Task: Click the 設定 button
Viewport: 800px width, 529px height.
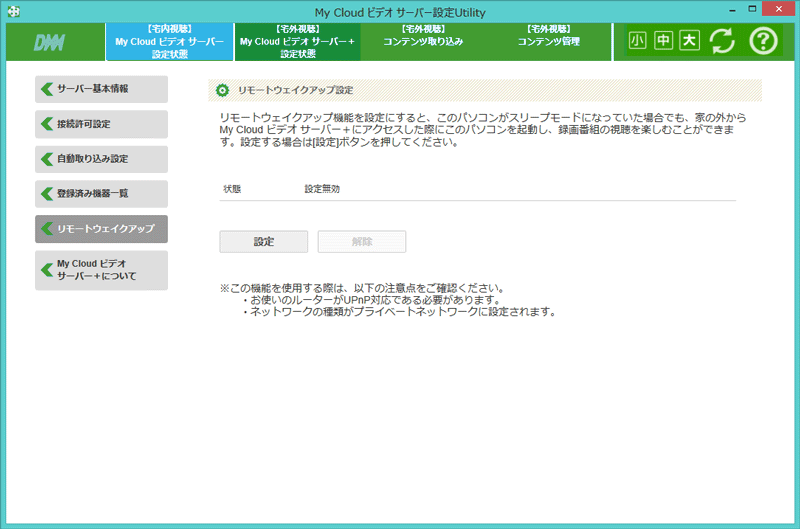Action: point(264,242)
